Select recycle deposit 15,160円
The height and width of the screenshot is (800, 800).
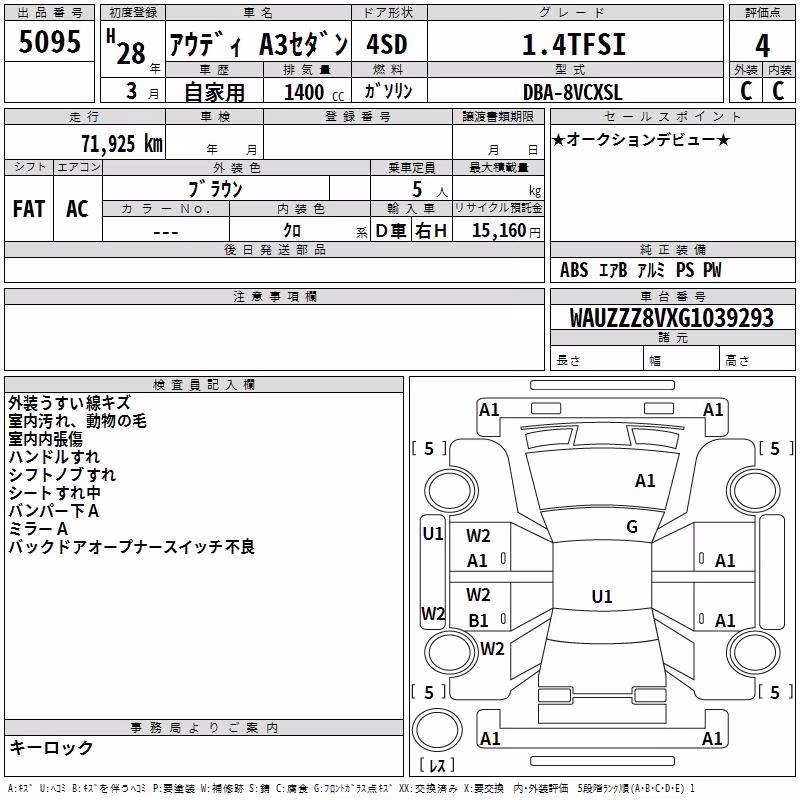pyautogui.click(x=506, y=231)
